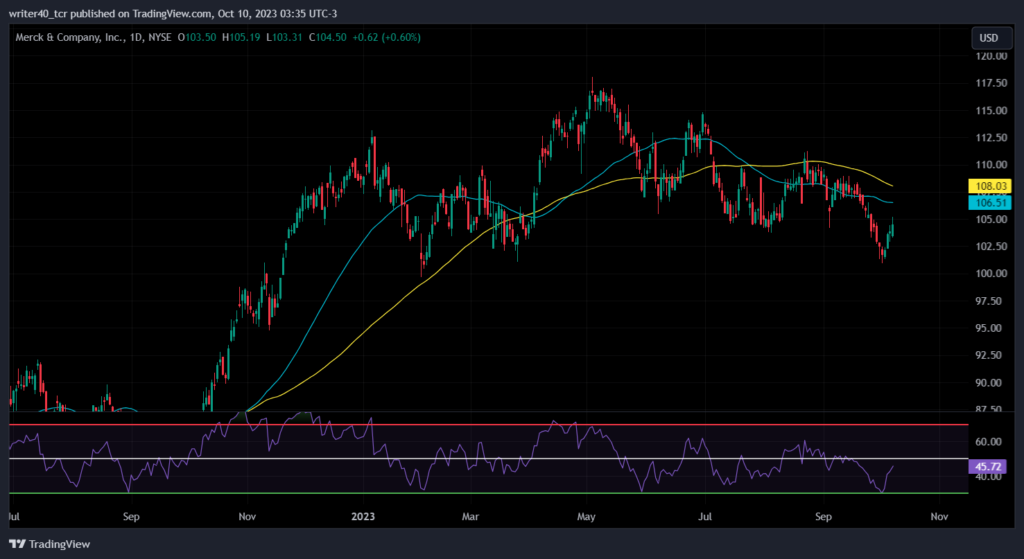Image resolution: width=1024 pixels, height=559 pixels.
Task: Click the Nov label at far right of axis
Action: pyautogui.click(x=939, y=517)
